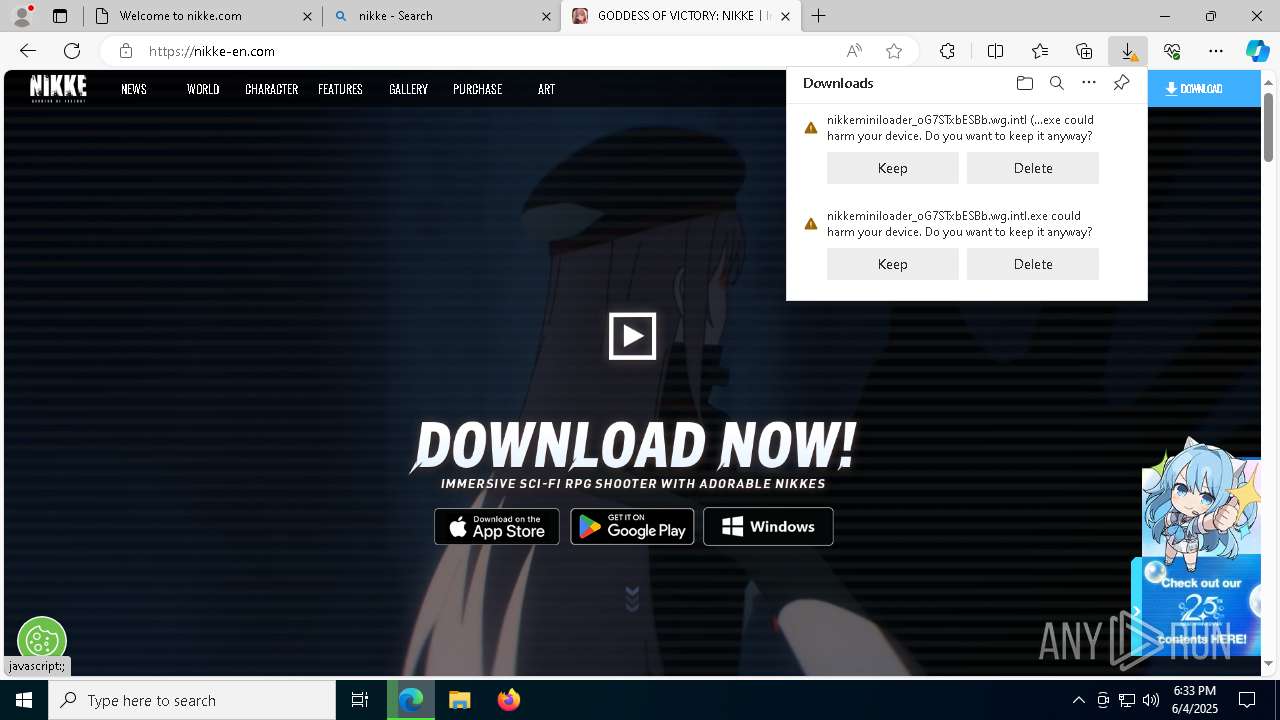Switch to the 'nikke - Search' tab
Image resolution: width=1280 pixels, height=720 pixels.
point(442,16)
